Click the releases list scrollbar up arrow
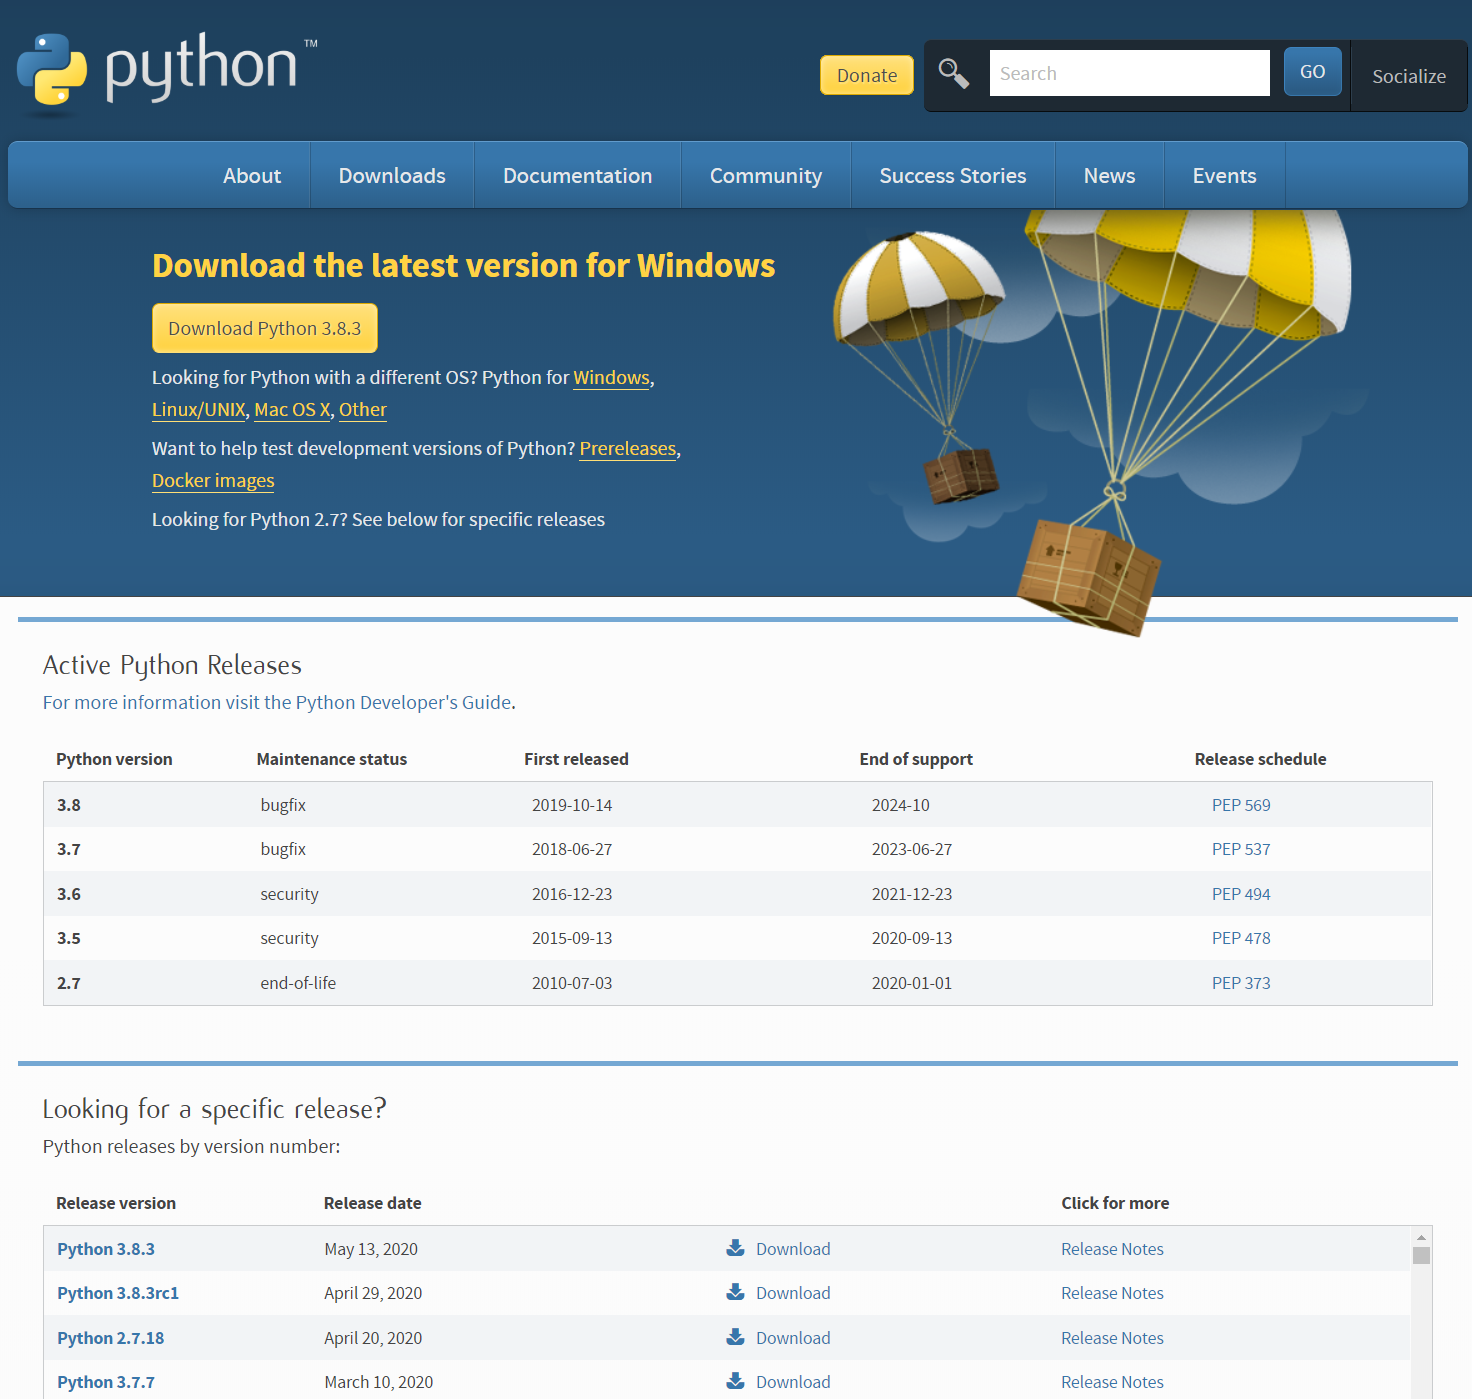Viewport: 1472px width, 1399px height. click(1421, 1237)
